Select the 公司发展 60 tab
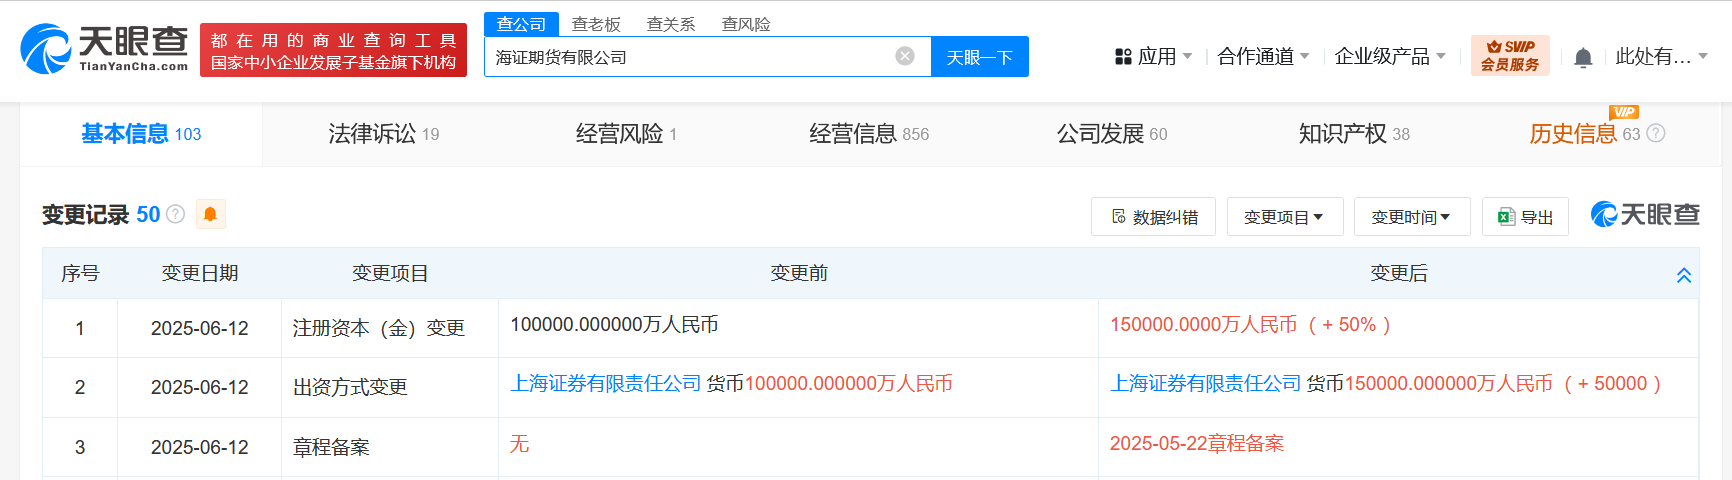Screen dimensions: 1732x480 1112,134
